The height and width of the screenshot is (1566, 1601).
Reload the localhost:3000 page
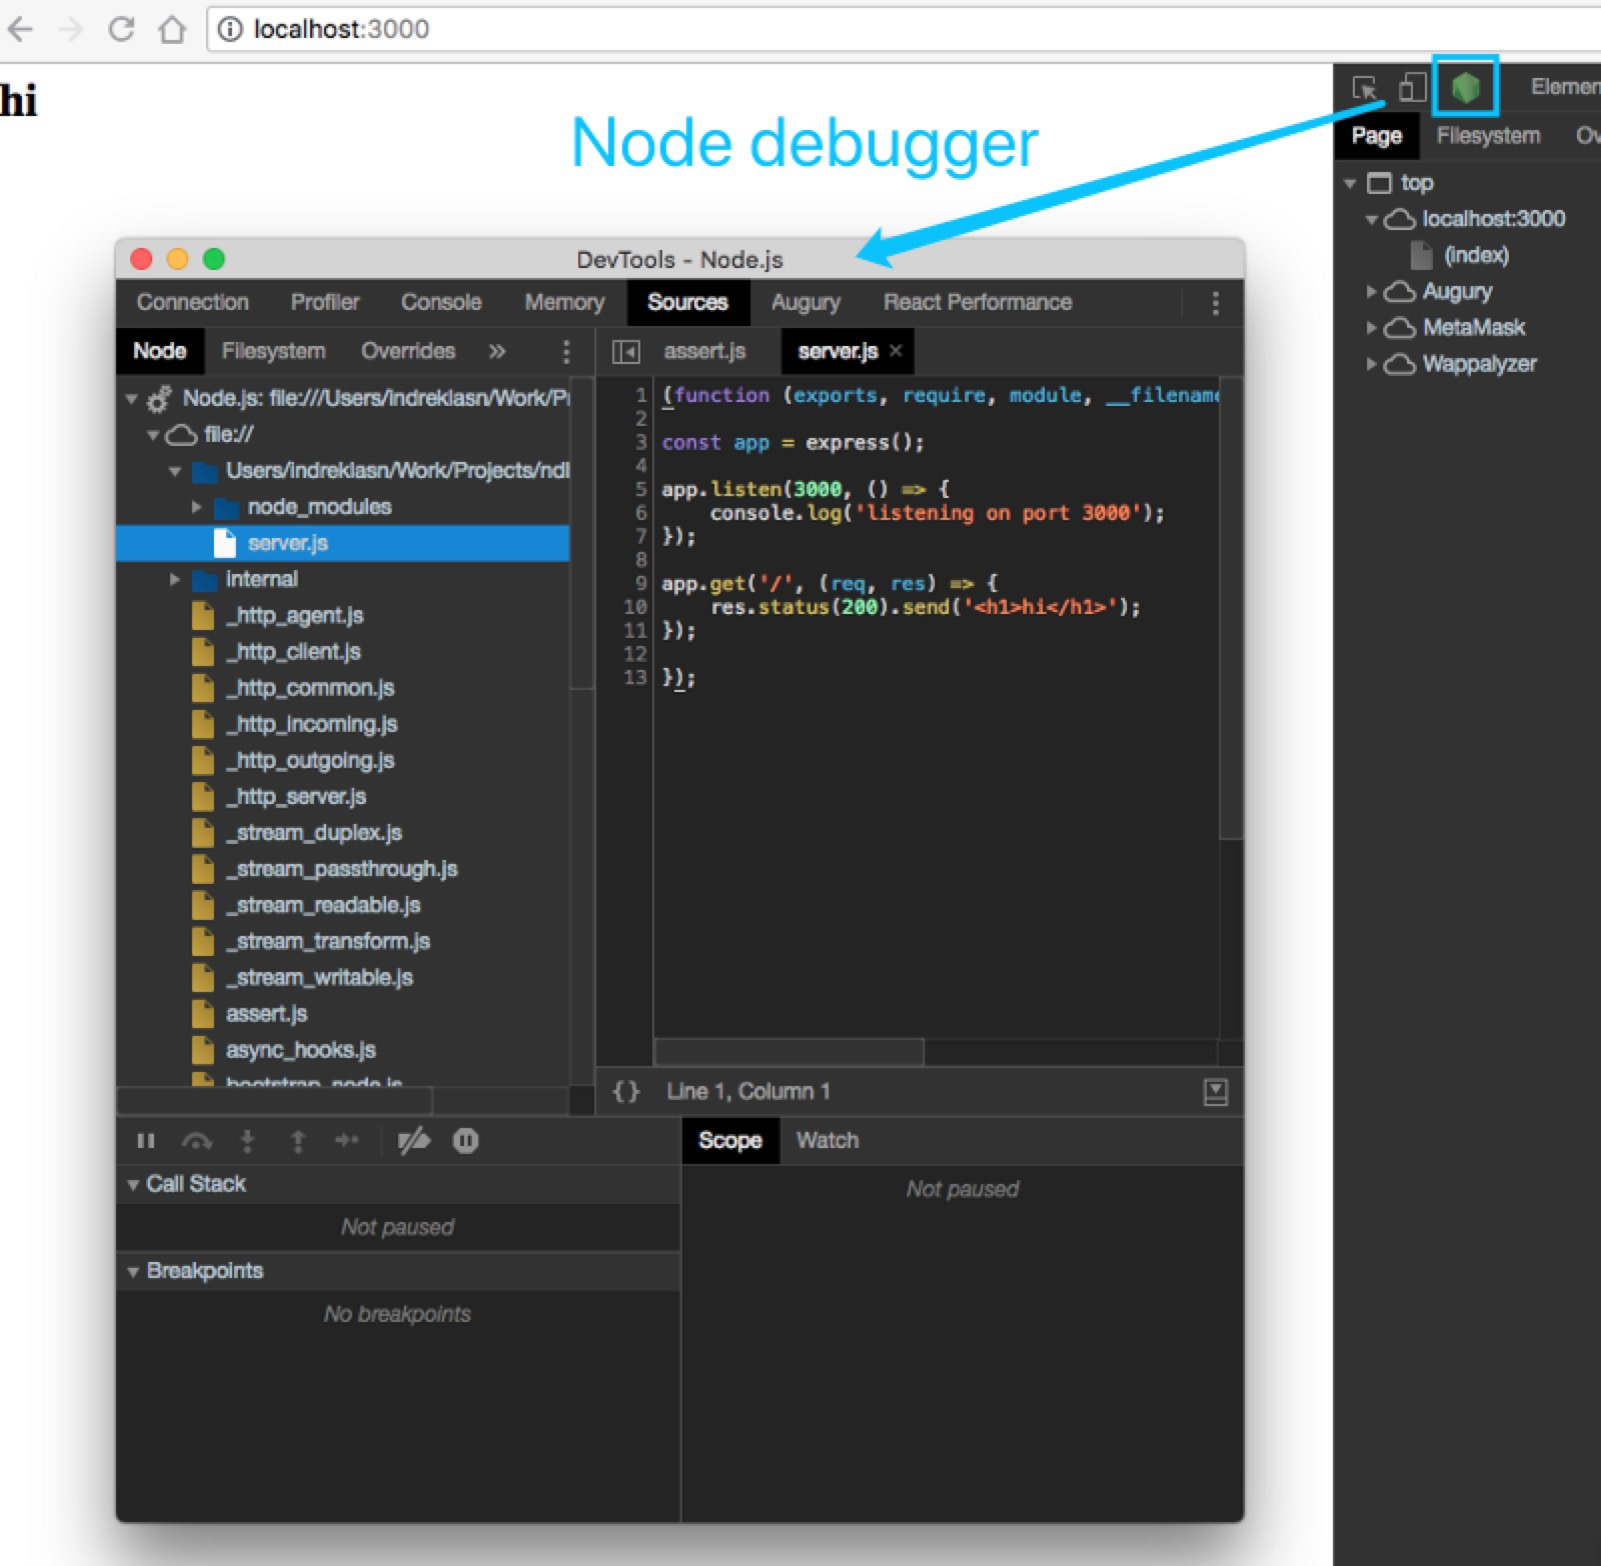pos(121,29)
